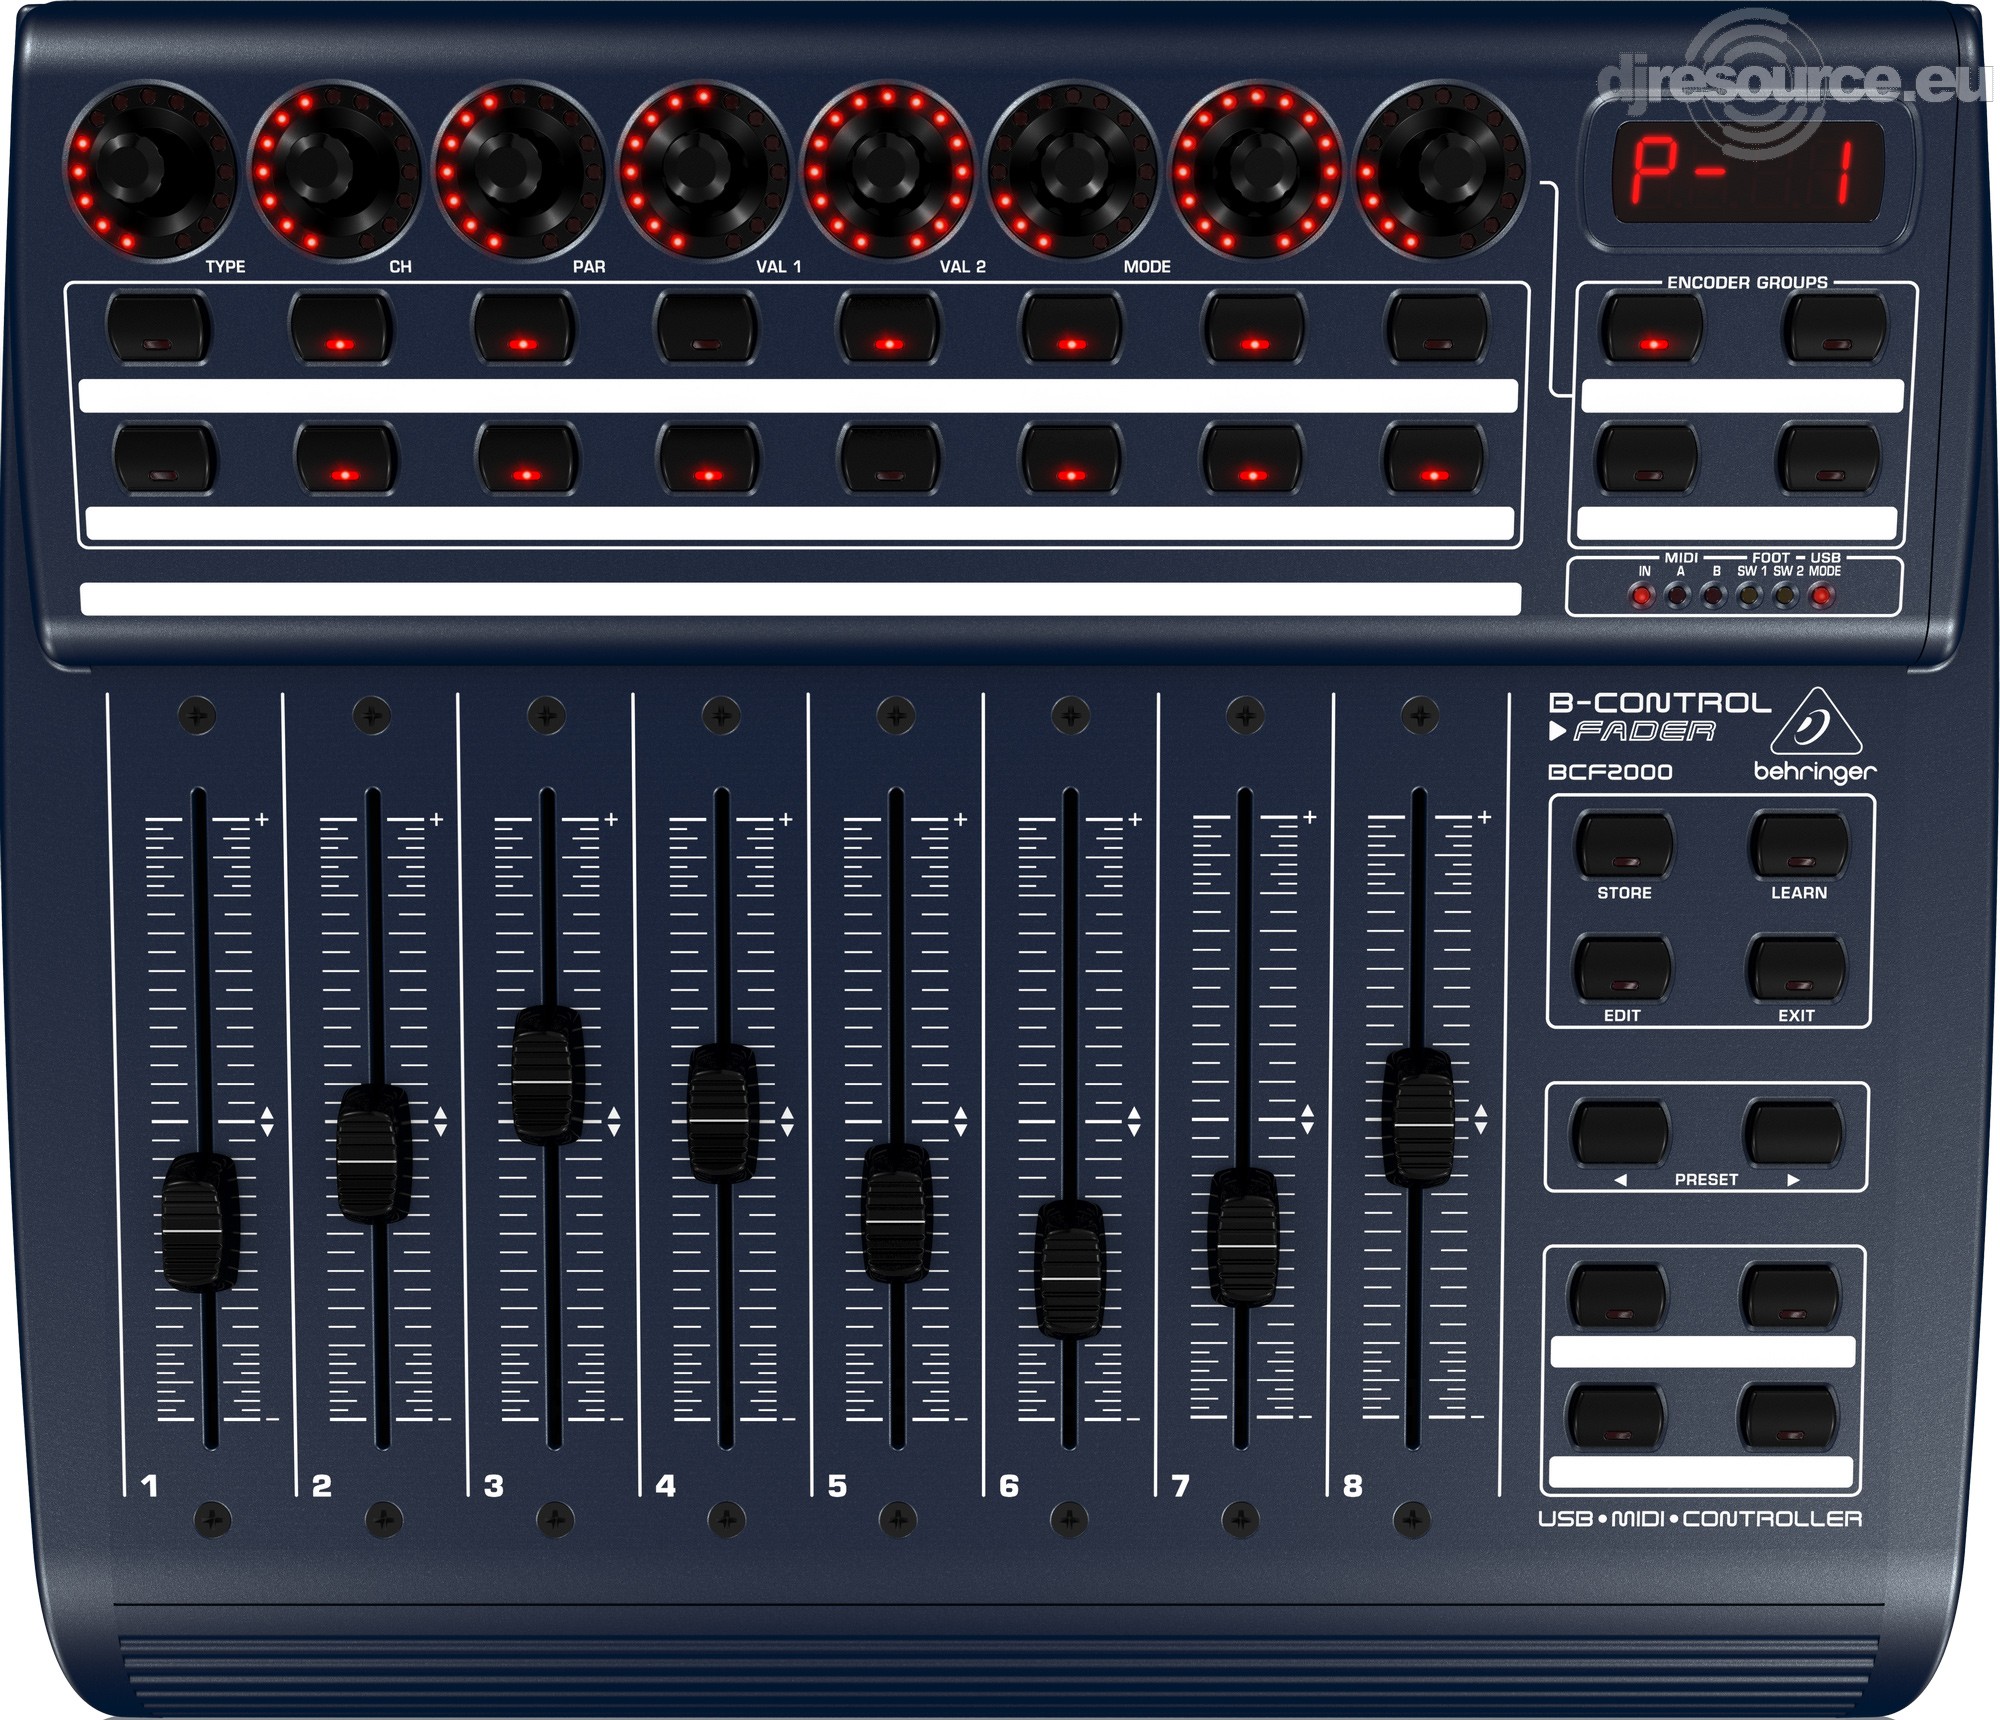Toggle the second-row button in column two
2000x1720 pixels.
tap(346, 459)
